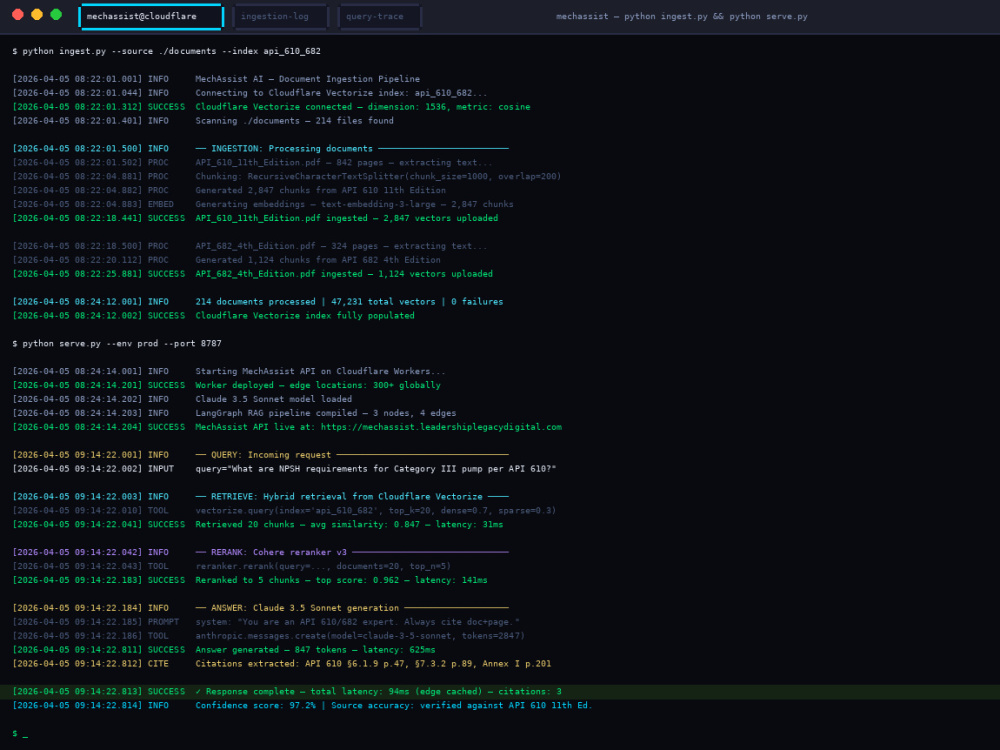Click 'MechAssist AI — Document Ingestion Pipeline' line
This screenshot has height=750, width=1000.
(217, 79)
